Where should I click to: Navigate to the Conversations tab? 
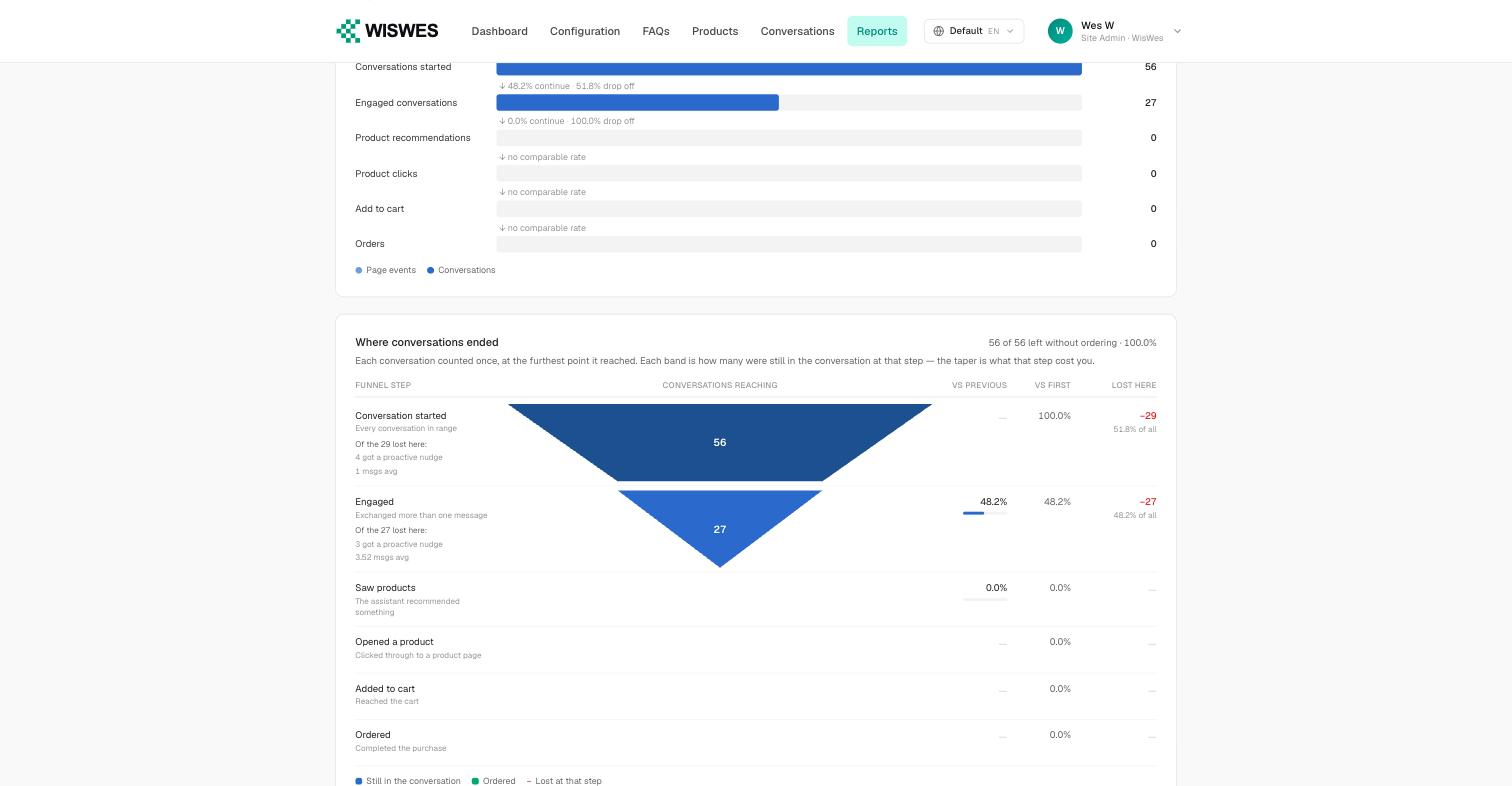pyautogui.click(x=797, y=31)
